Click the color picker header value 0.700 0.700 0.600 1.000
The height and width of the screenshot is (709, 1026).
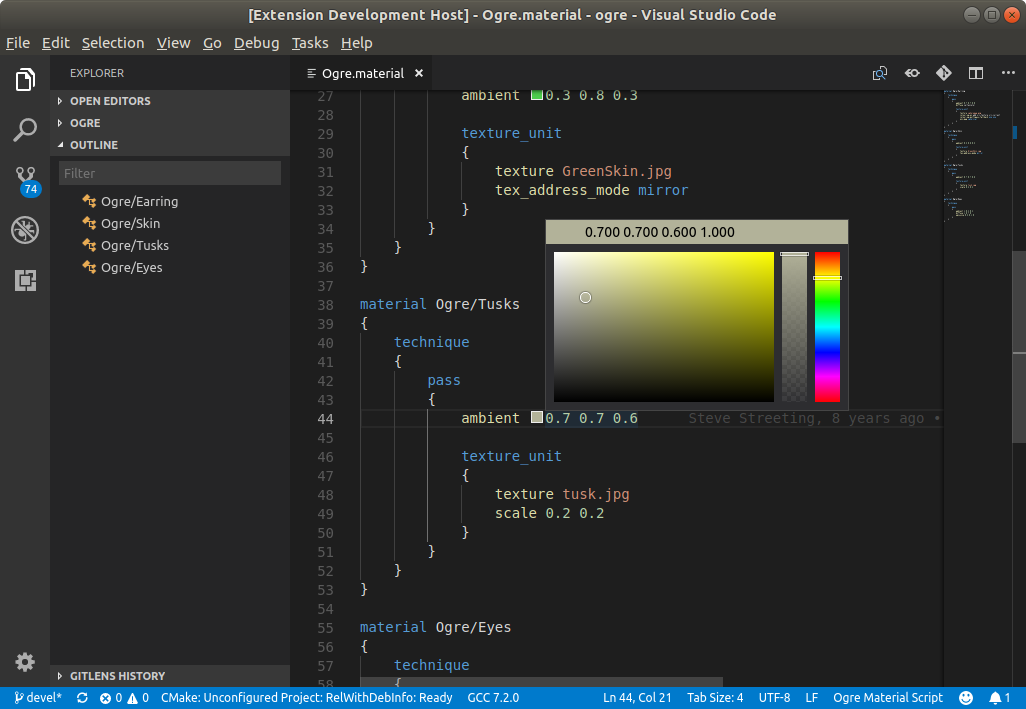[x=659, y=232]
